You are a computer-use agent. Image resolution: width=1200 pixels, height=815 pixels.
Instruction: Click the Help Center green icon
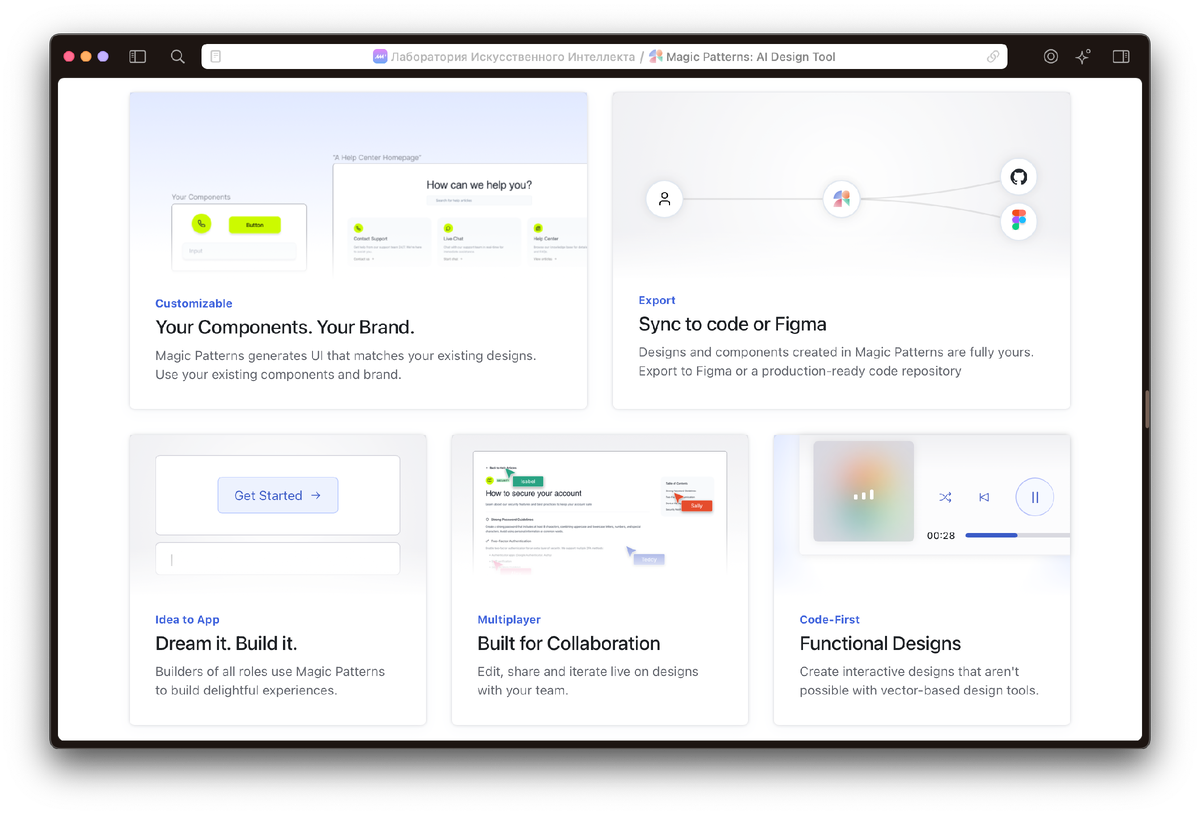click(x=538, y=228)
